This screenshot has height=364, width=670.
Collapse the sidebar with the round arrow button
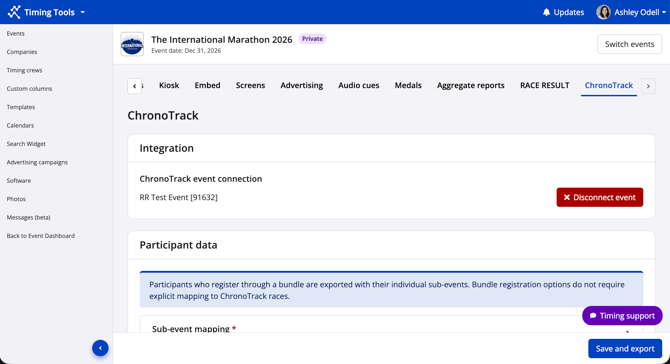(x=100, y=348)
